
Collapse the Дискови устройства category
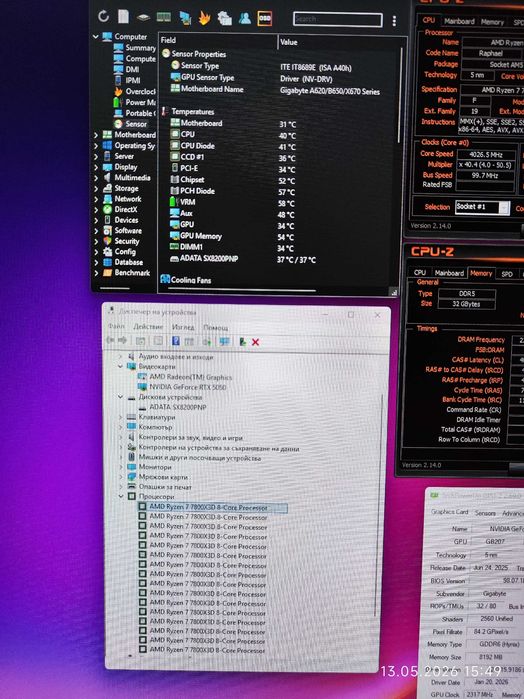click(x=120, y=397)
